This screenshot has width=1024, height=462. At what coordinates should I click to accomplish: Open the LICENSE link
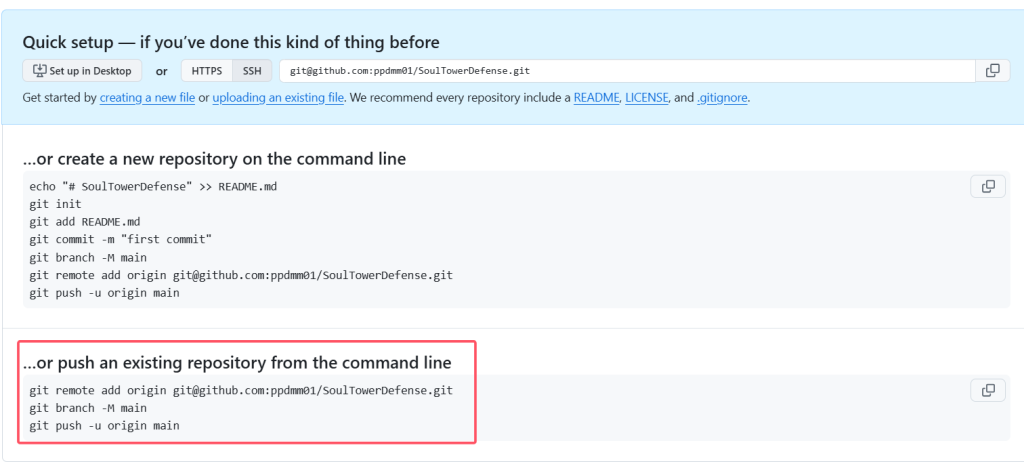646,98
